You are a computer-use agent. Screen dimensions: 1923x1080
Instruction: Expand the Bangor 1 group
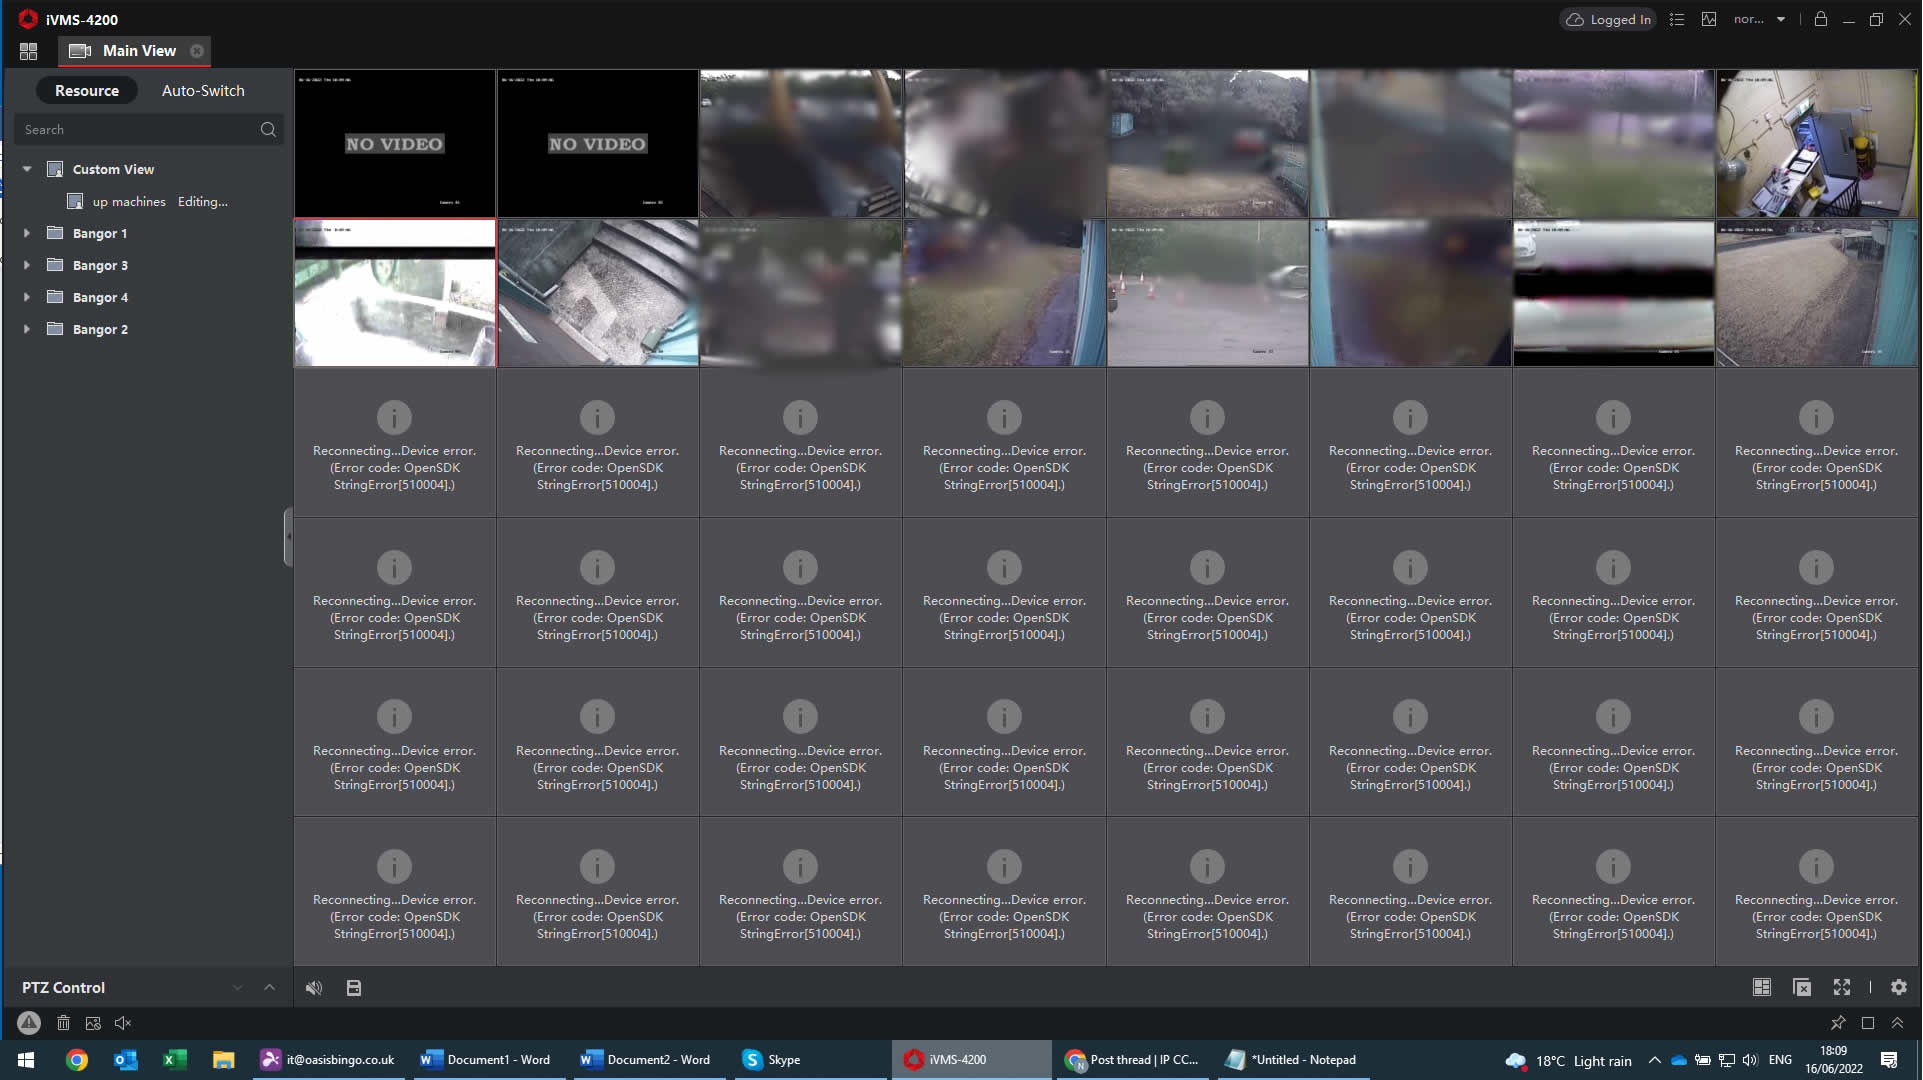pyautogui.click(x=27, y=233)
